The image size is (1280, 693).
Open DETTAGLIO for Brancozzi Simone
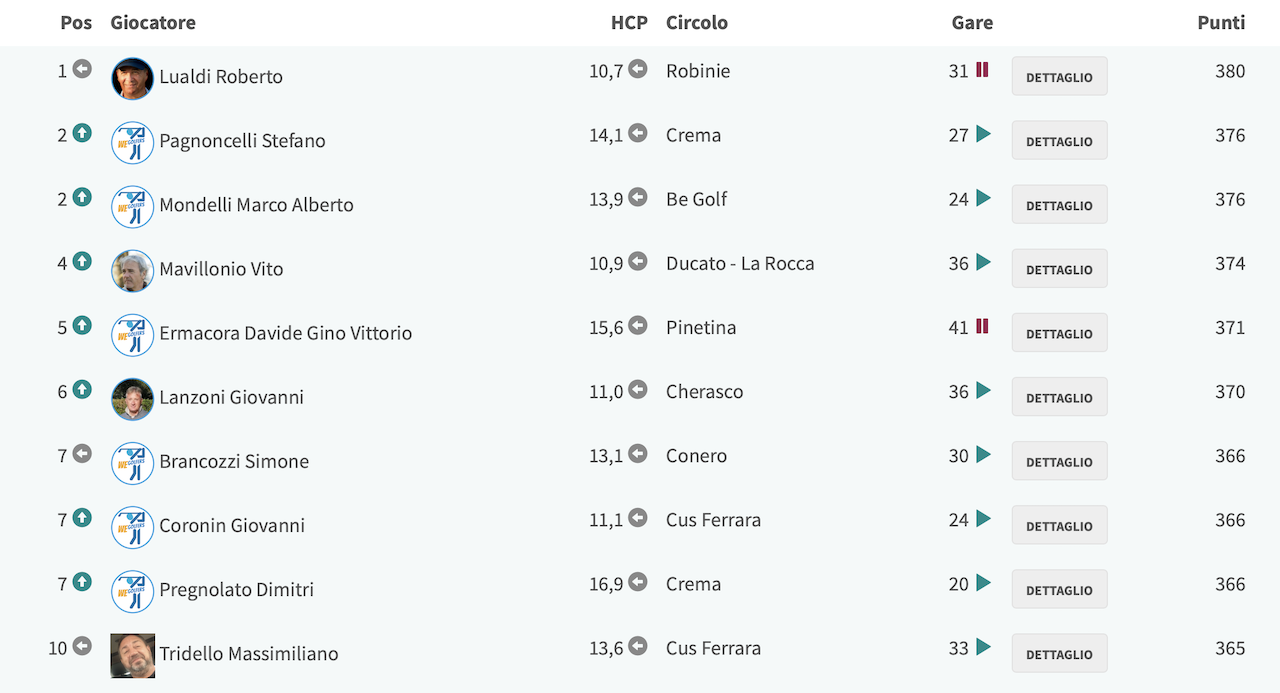tap(1059, 461)
